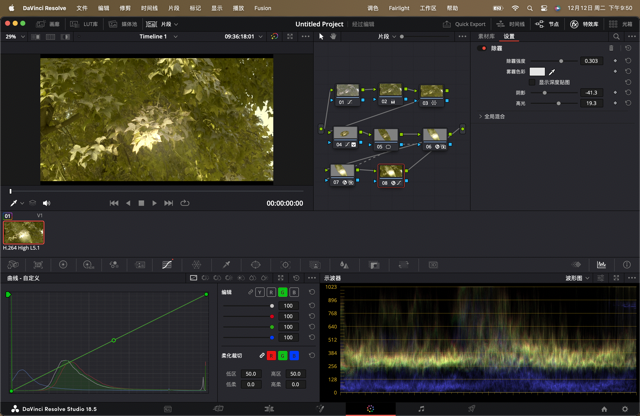This screenshot has height=416, width=640.
Task: Click the stop playback button
Action: click(141, 203)
